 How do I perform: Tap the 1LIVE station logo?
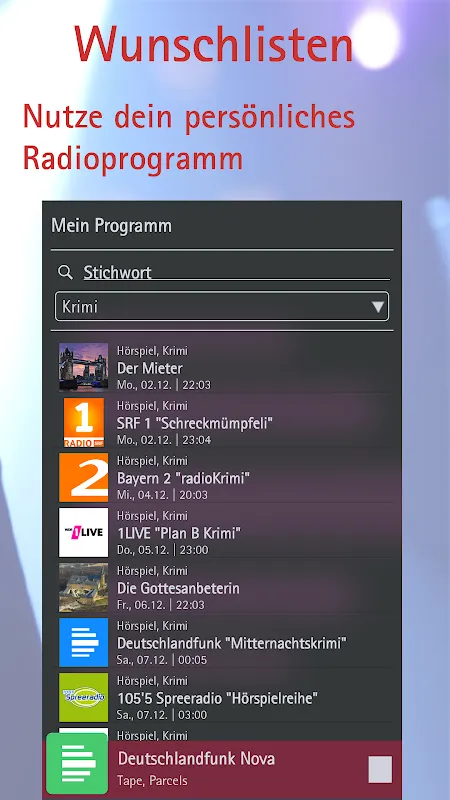click(84, 532)
